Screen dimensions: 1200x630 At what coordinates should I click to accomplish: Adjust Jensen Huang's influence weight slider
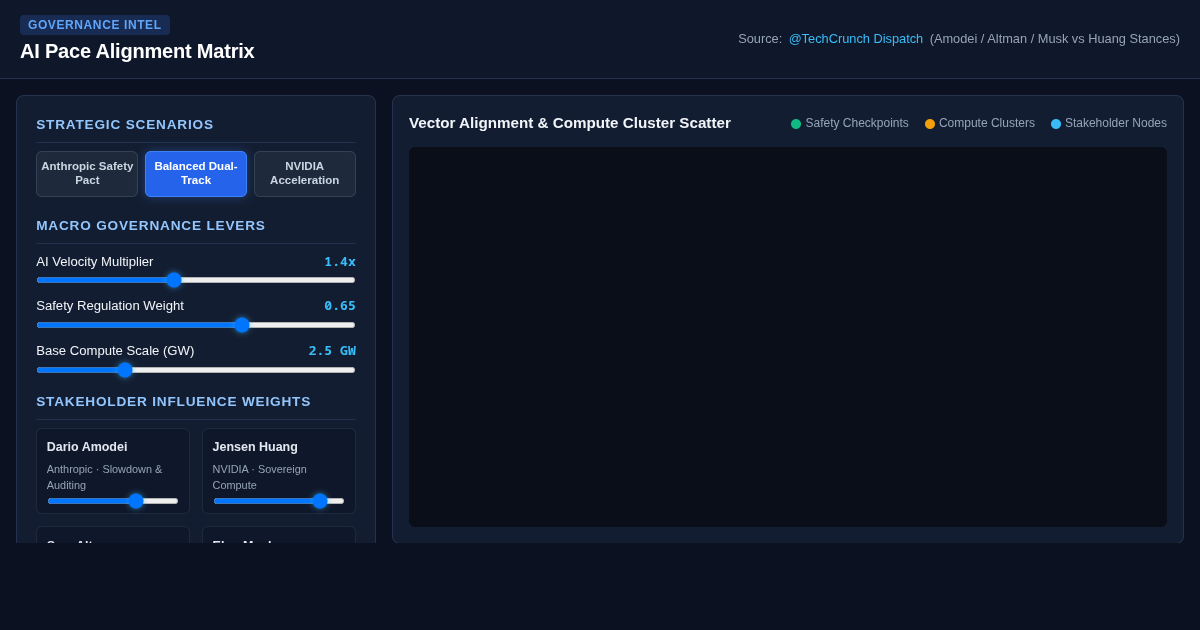tap(279, 501)
